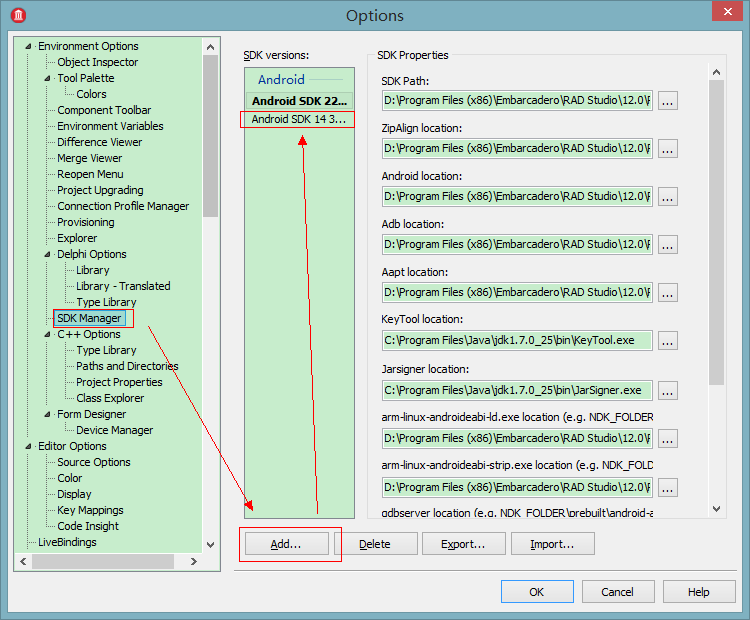Browse for arm-linux-androideabi-strip.exe location

point(668,487)
